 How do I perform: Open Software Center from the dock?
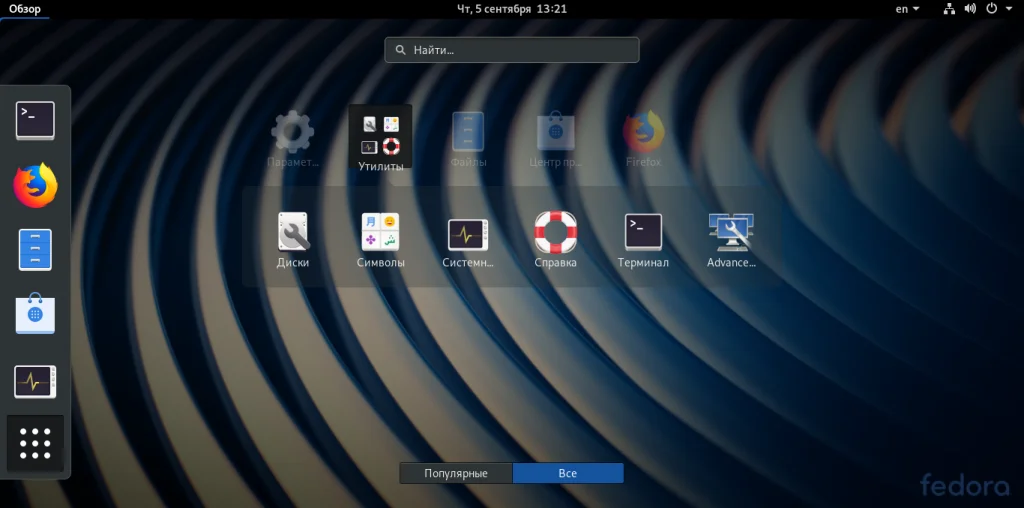(35, 314)
